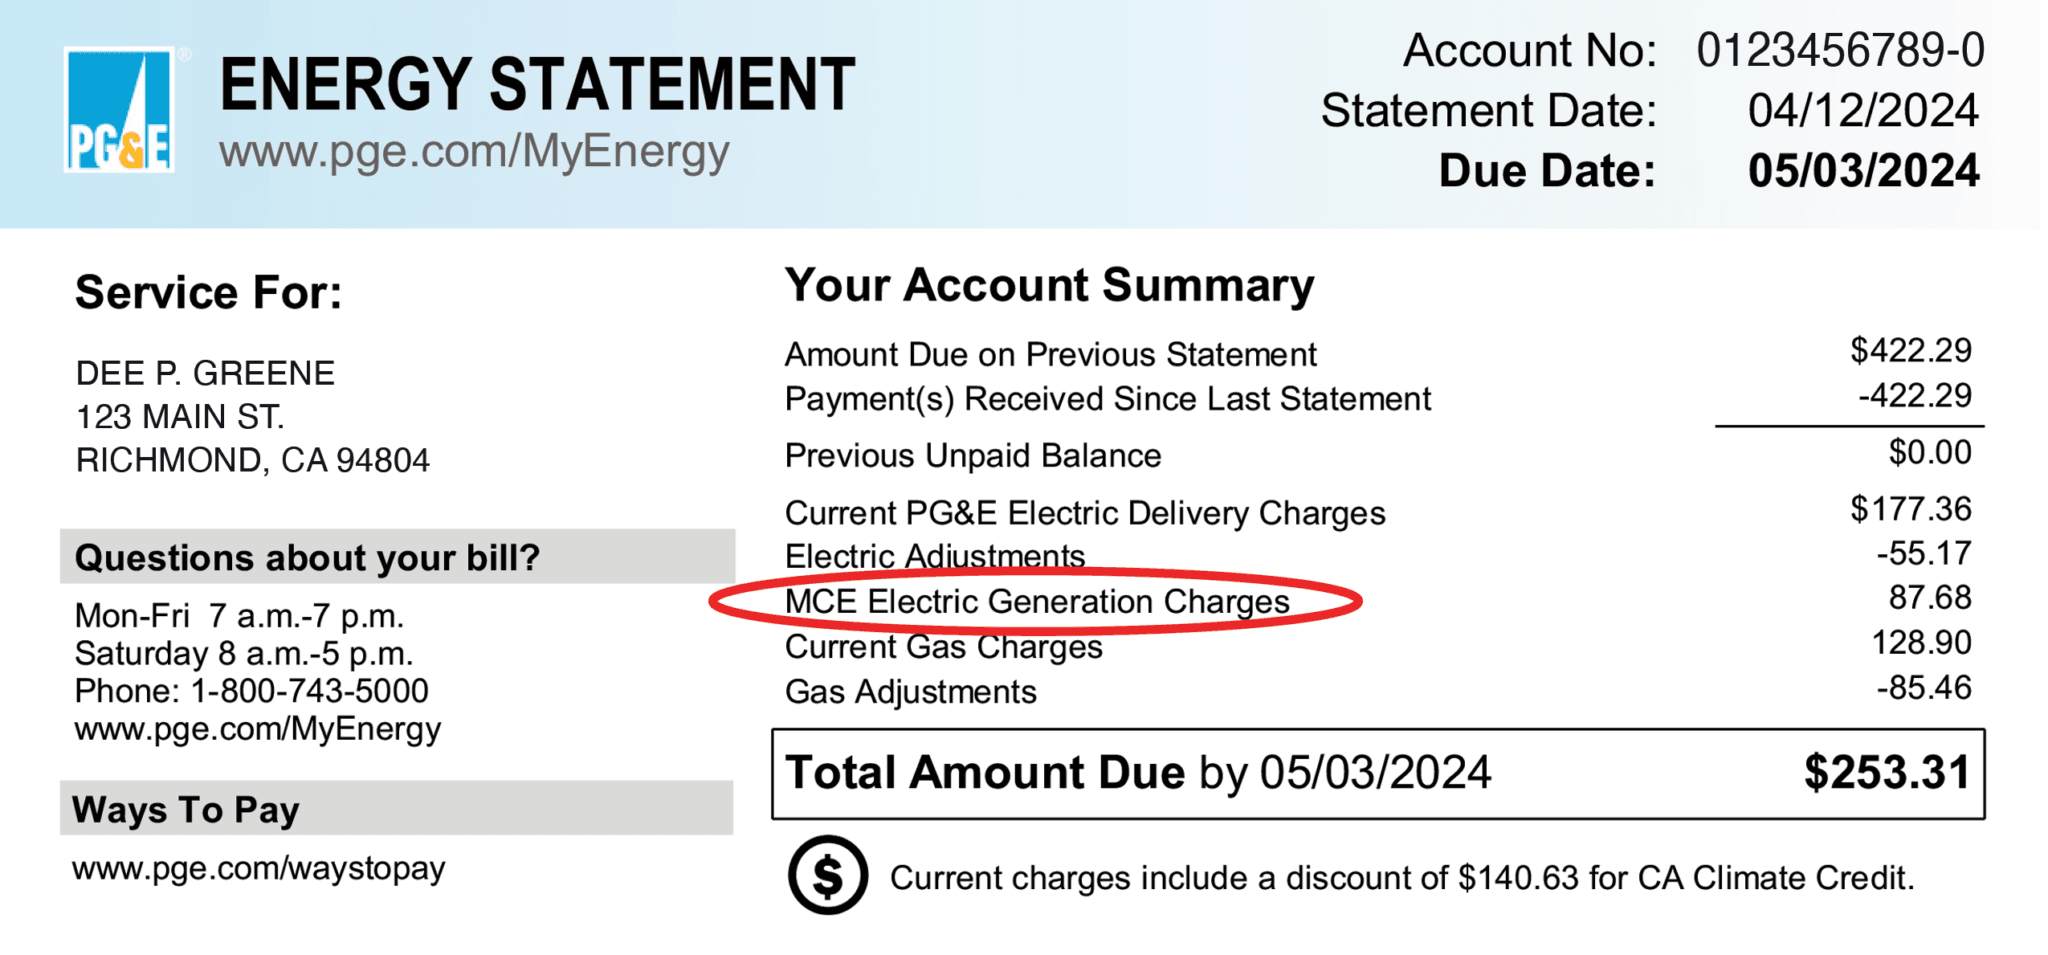Click the account number 0123456789-0
The image size is (2048, 955).
pyautogui.click(x=1840, y=51)
